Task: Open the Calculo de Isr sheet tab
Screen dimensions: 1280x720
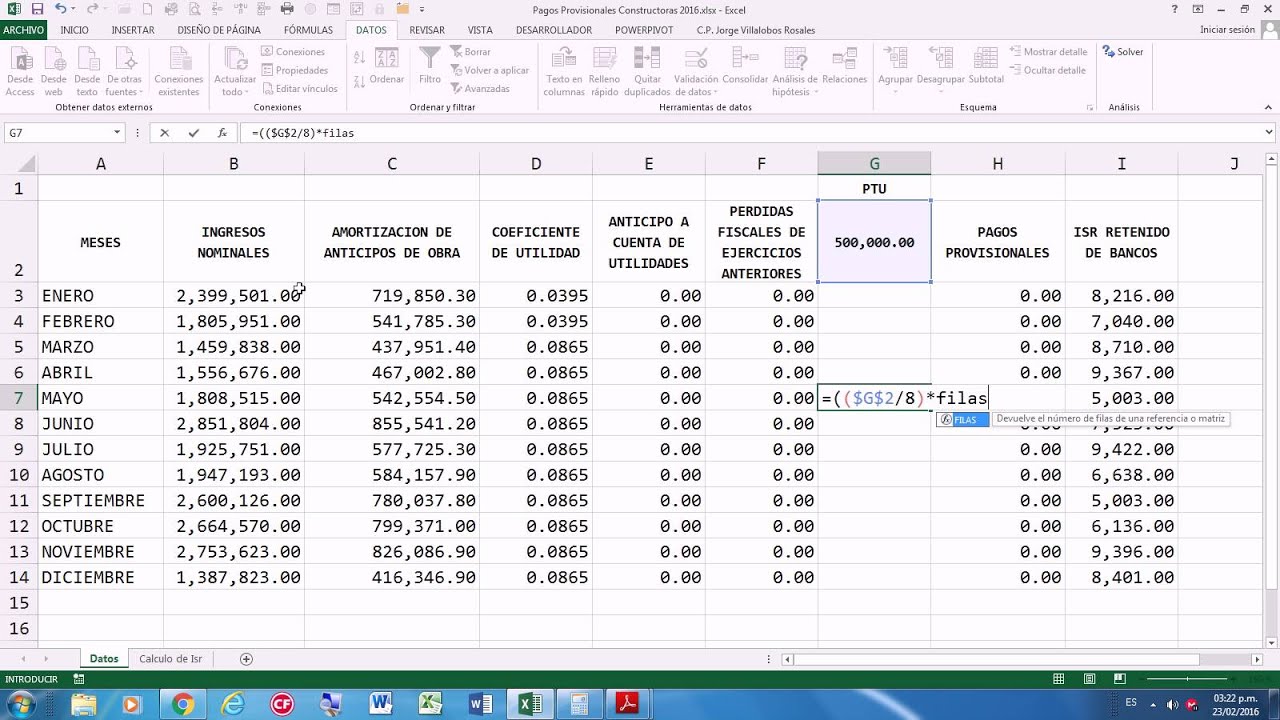Action: click(x=171, y=659)
